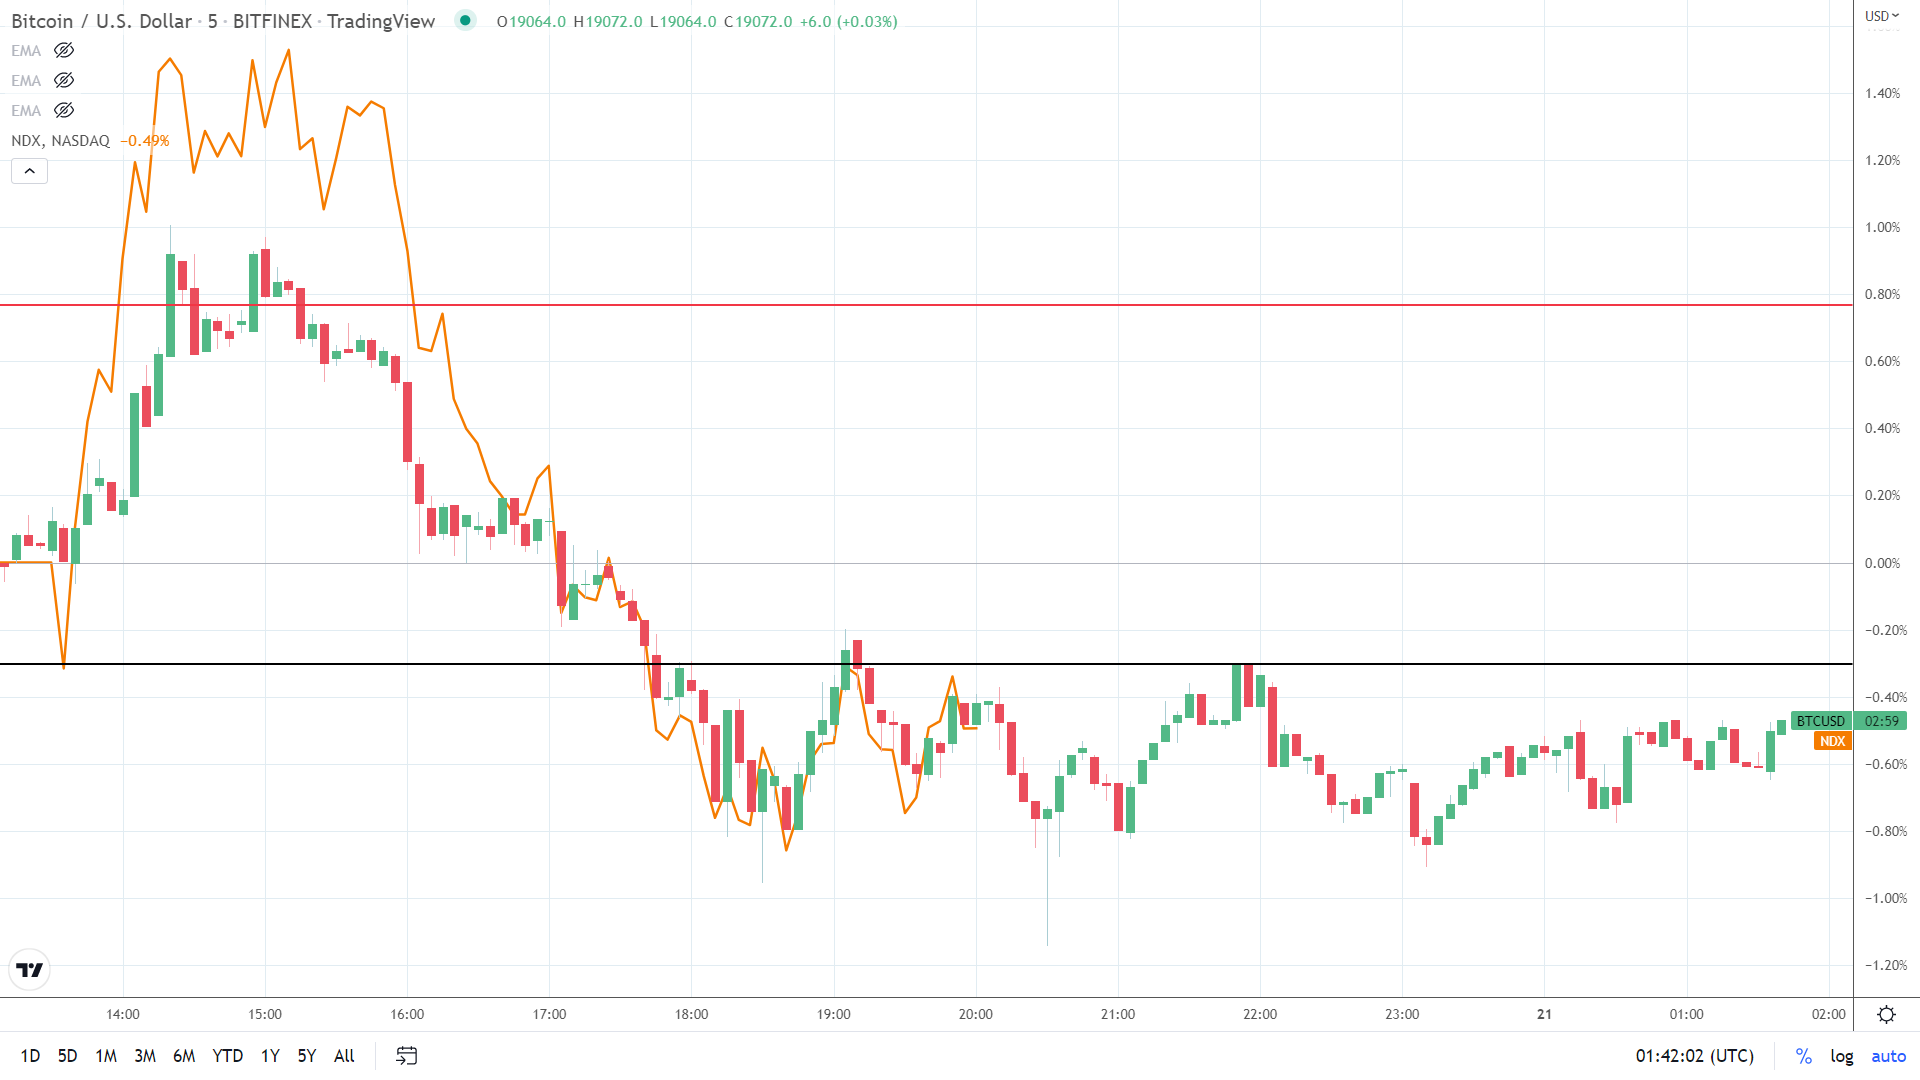
Task: Select the 1D timeframe
Action: click(30, 1055)
